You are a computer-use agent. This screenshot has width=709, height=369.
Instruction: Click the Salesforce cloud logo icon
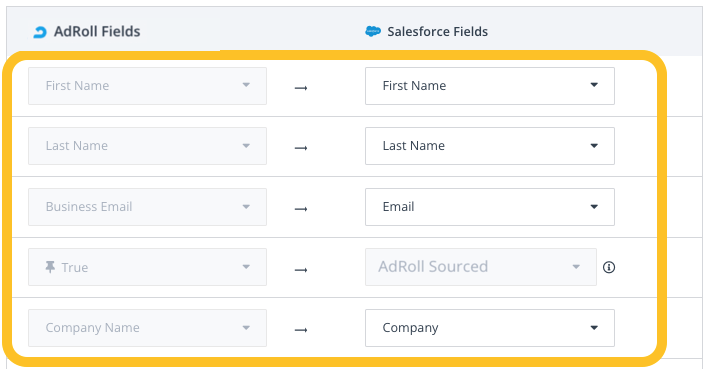tap(373, 31)
